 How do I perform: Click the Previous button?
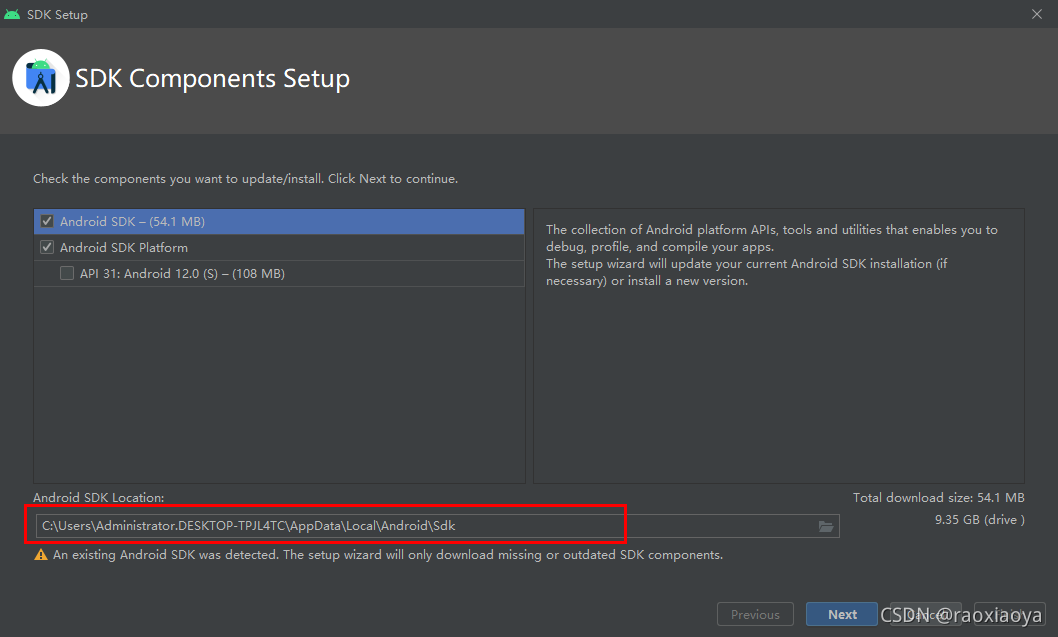click(x=755, y=614)
